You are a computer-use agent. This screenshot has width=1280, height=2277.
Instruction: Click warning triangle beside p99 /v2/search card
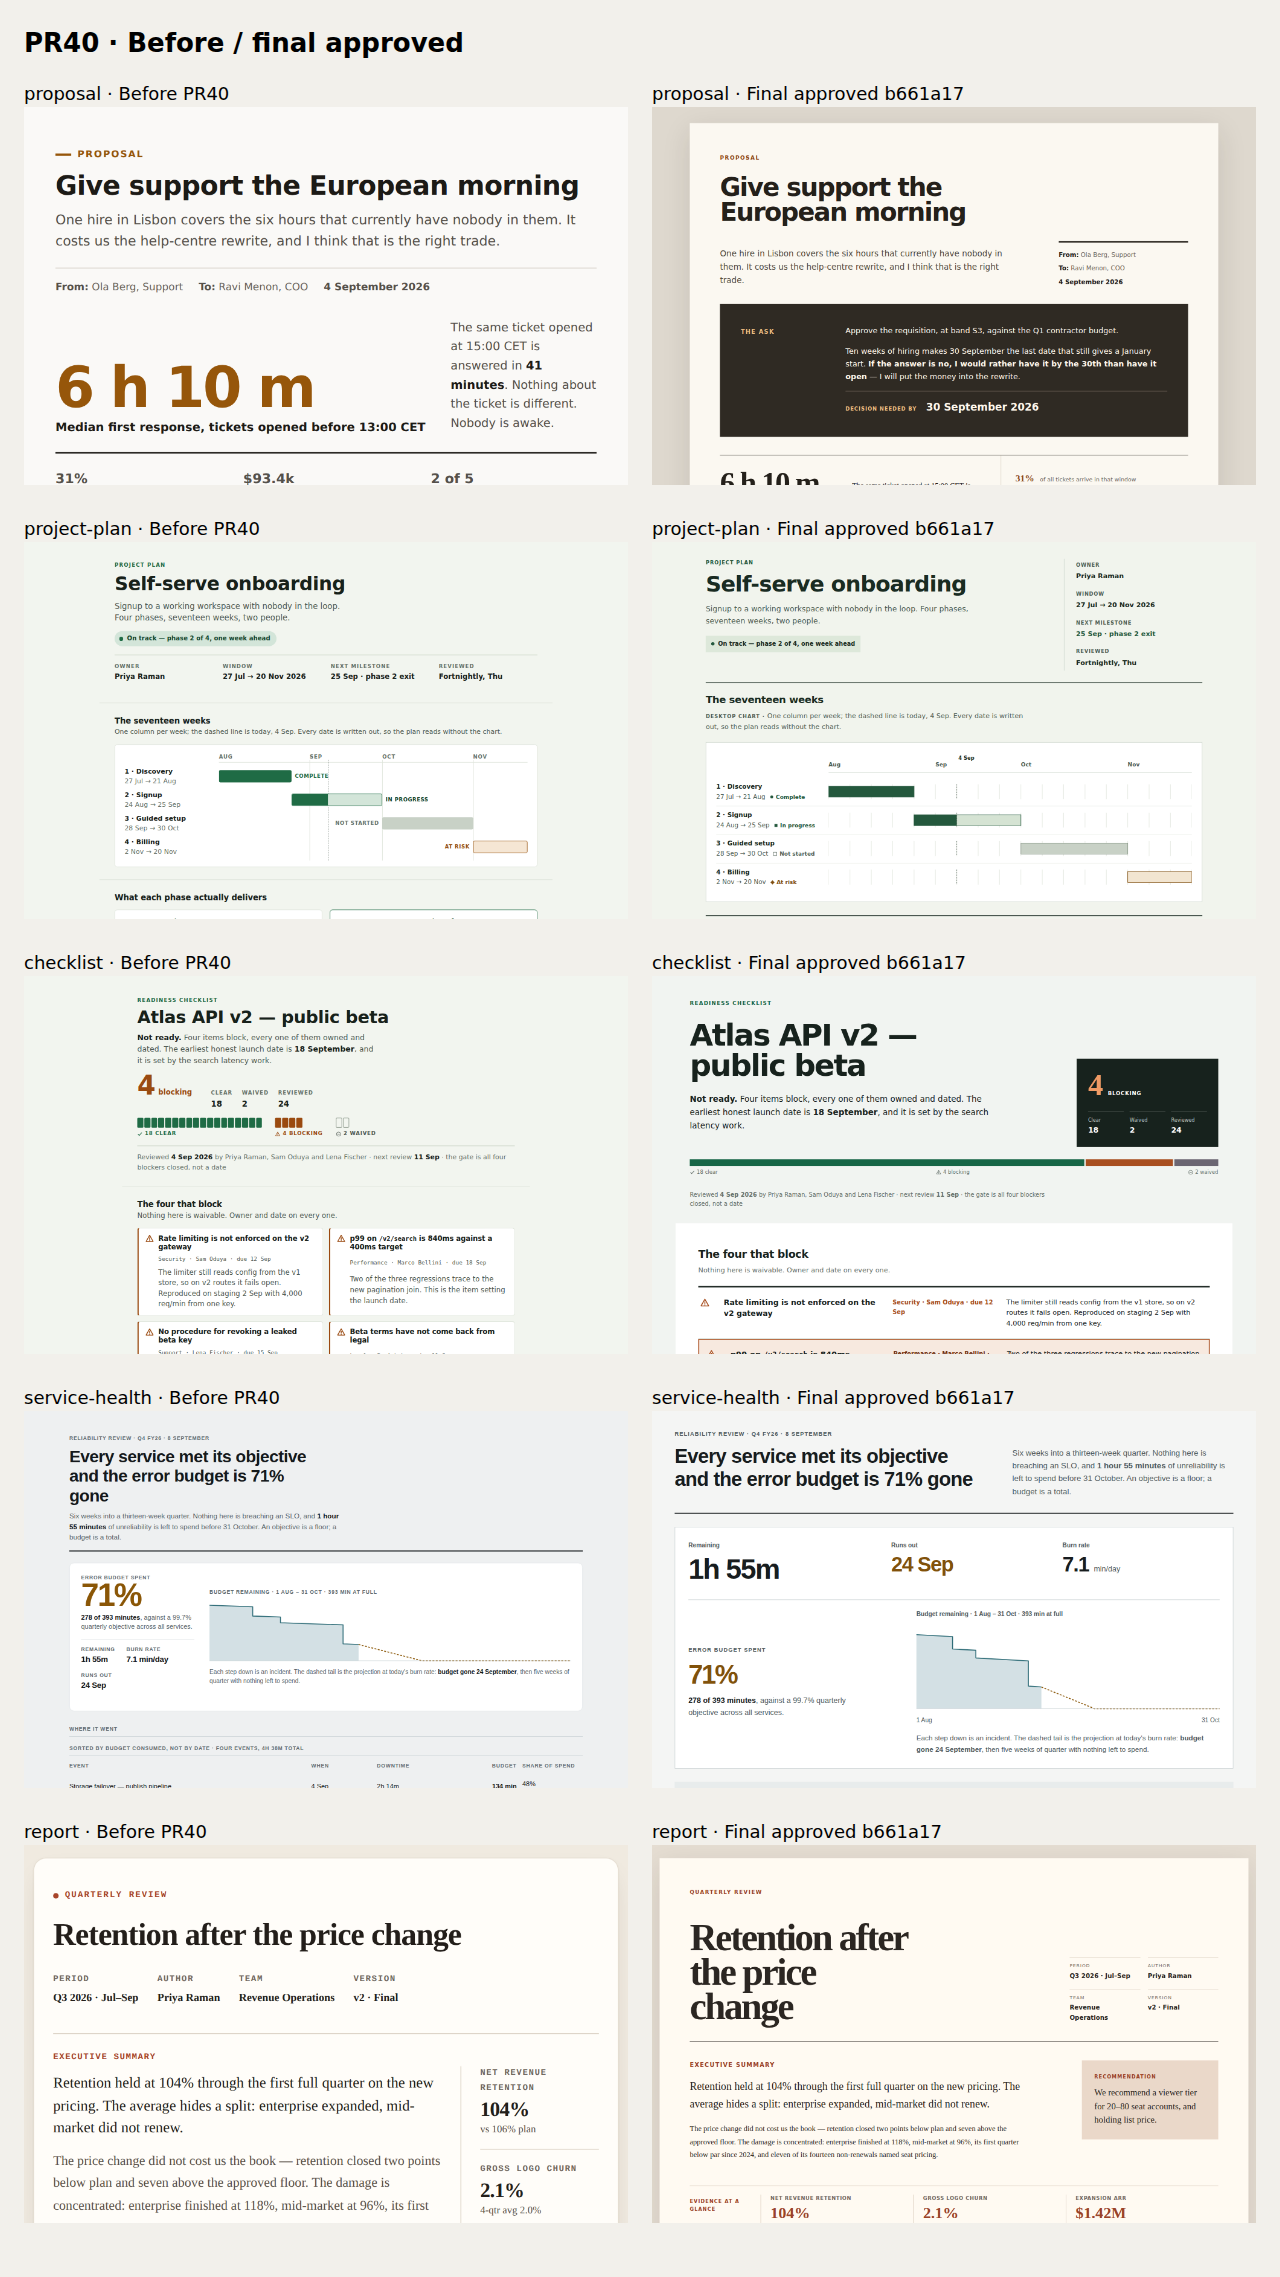[x=341, y=1239]
